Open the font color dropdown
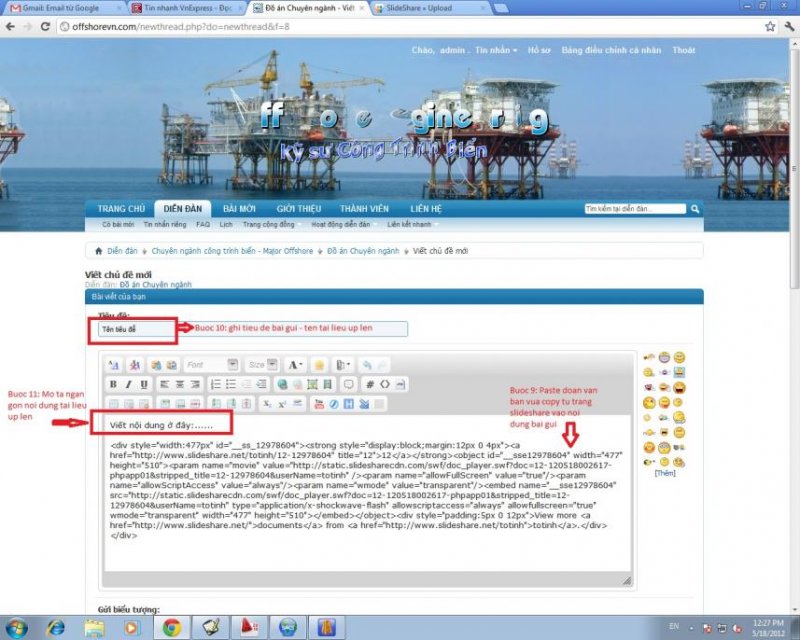 tap(295, 365)
